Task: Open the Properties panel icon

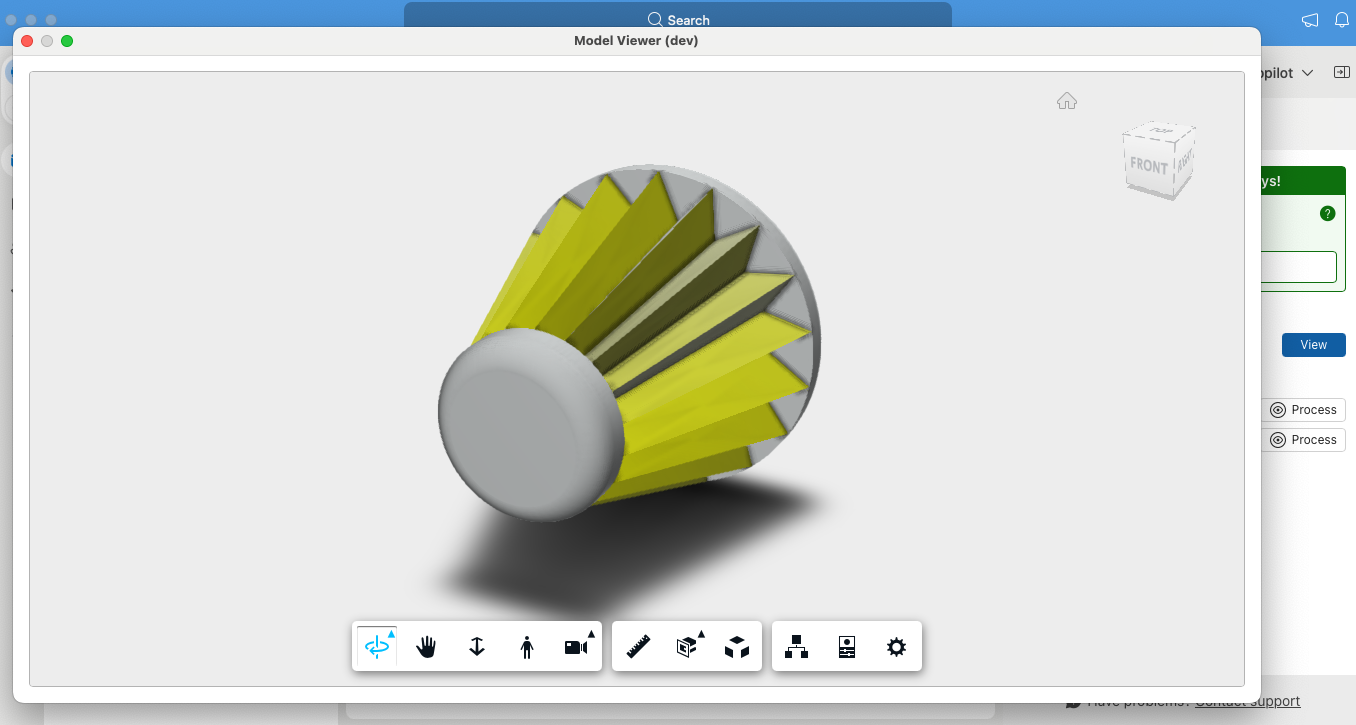Action: pos(847,647)
